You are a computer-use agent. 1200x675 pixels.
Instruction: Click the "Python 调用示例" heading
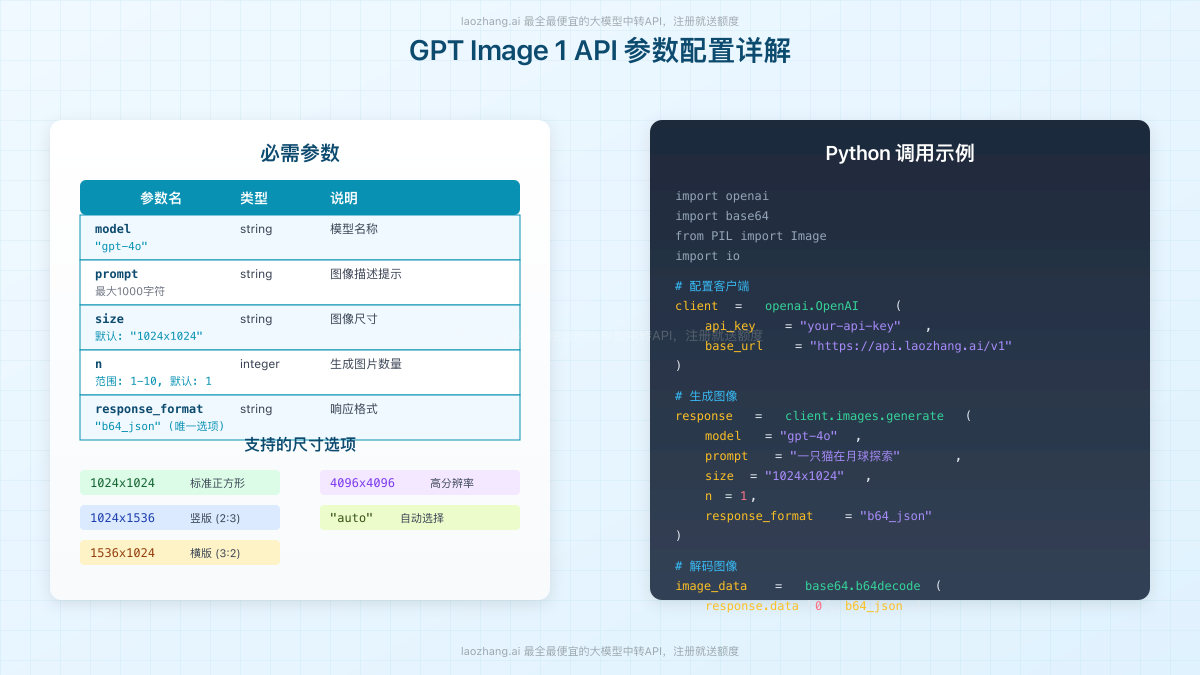click(900, 153)
